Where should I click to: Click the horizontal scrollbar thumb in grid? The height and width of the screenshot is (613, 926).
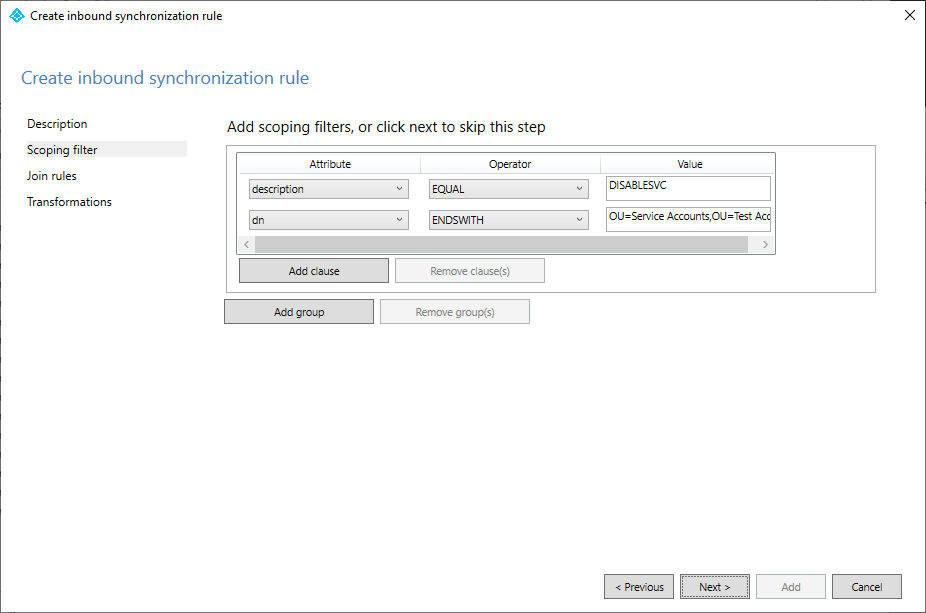(500, 245)
